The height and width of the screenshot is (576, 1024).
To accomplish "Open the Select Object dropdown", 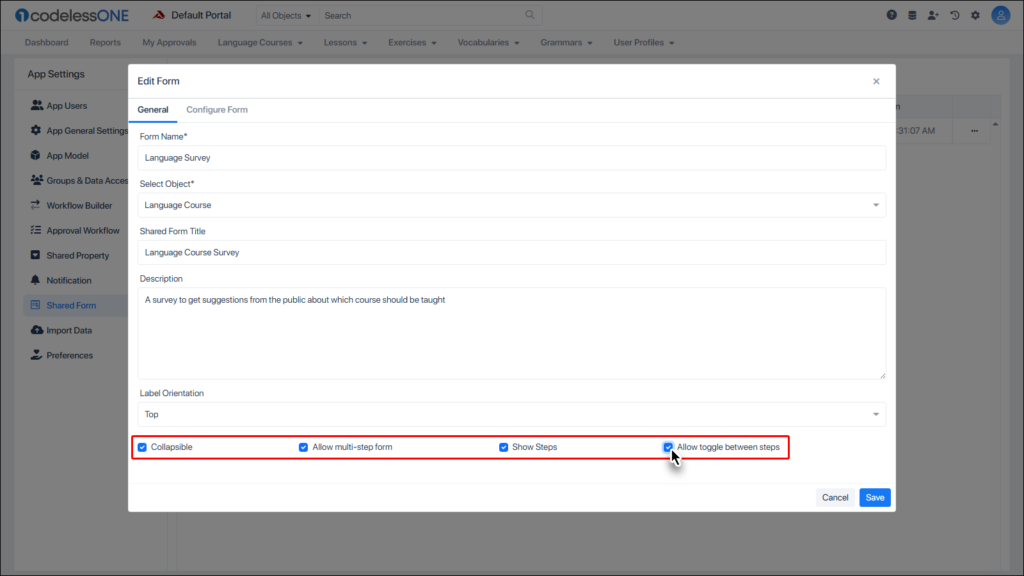I will pyautogui.click(x=512, y=205).
